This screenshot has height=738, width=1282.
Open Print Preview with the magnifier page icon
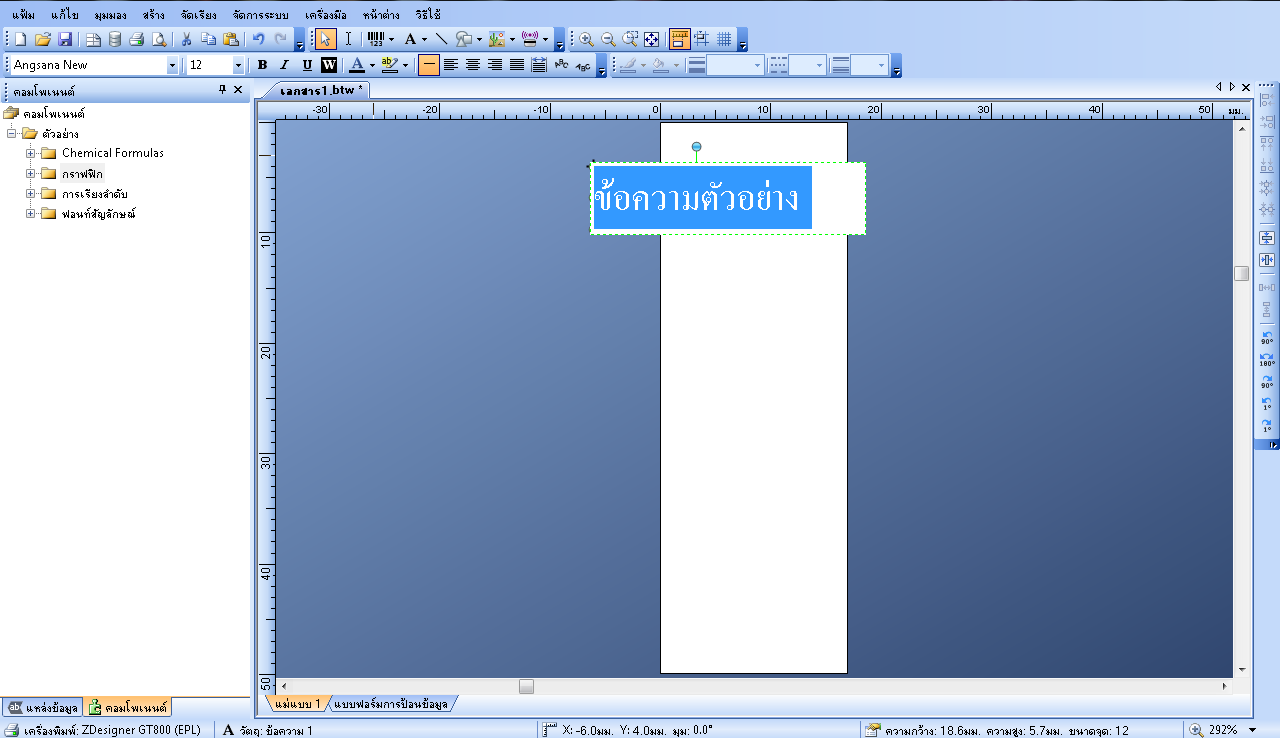(x=159, y=39)
